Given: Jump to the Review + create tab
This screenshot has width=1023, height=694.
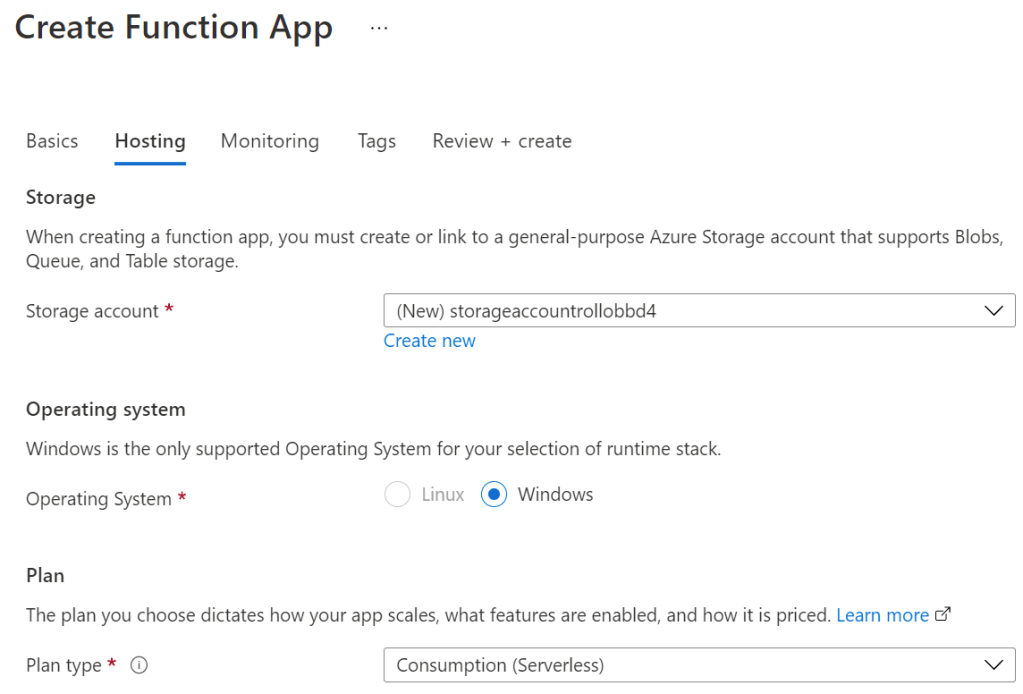Looking at the screenshot, I should tap(502, 141).
